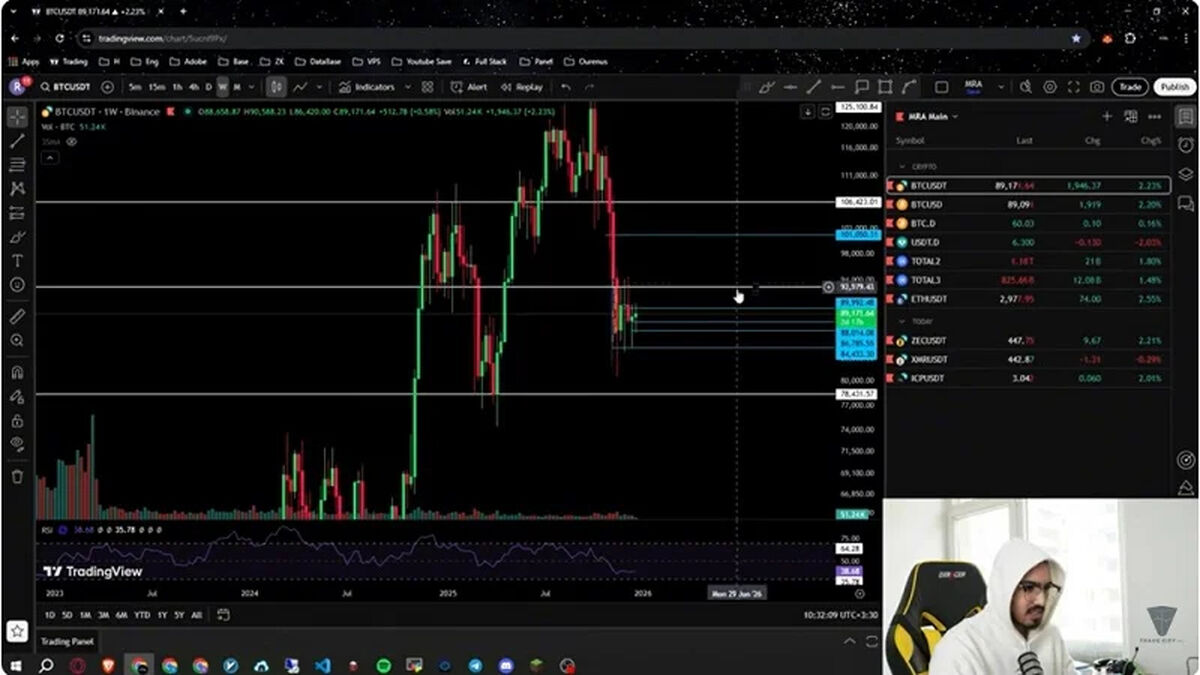Image resolution: width=1200 pixels, height=675 pixels.
Task: Enter fullscreen mode
Action: [1074, 87]
